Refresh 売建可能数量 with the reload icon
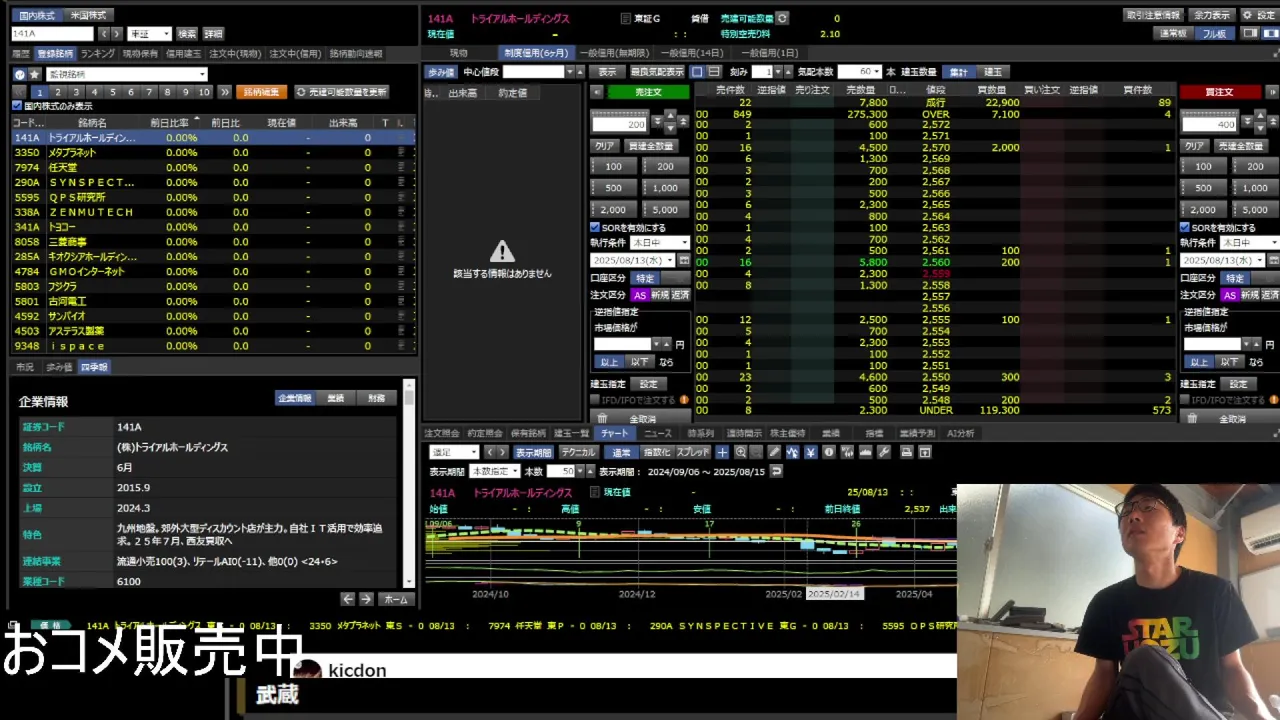The height and width of the screenshot is (720, 1280). point(782,18)
